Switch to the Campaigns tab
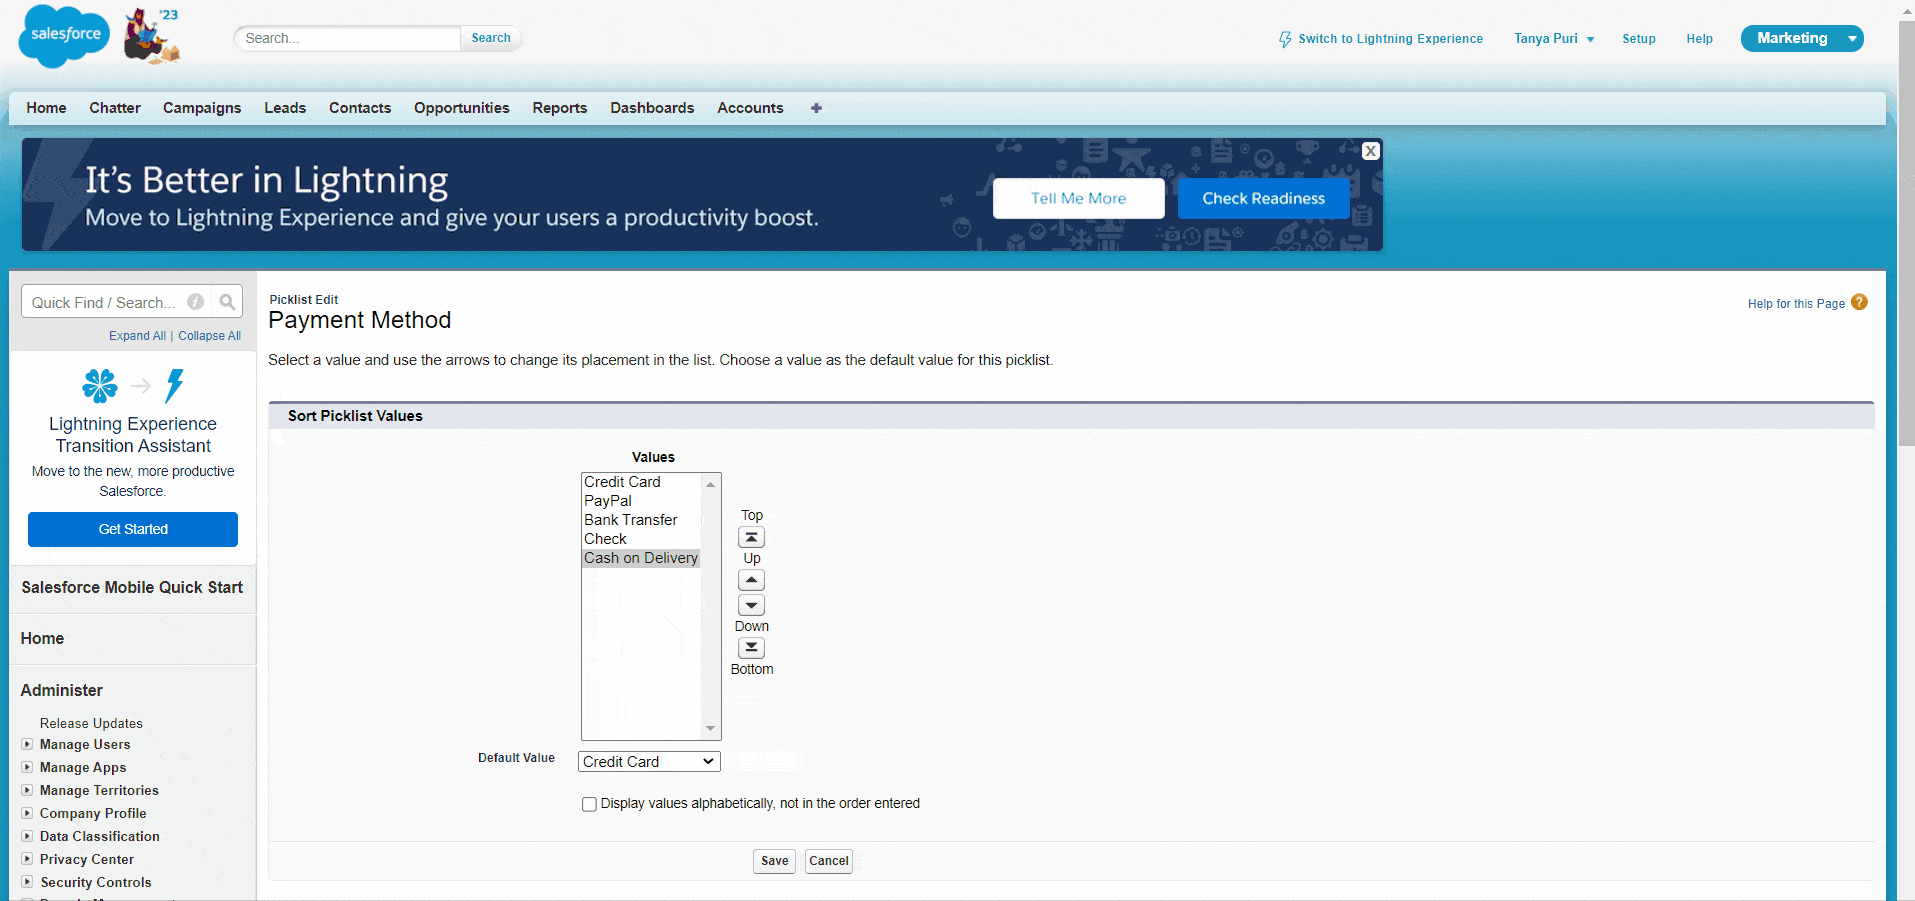Screen dimensions: 1915x901 point(202,108)
